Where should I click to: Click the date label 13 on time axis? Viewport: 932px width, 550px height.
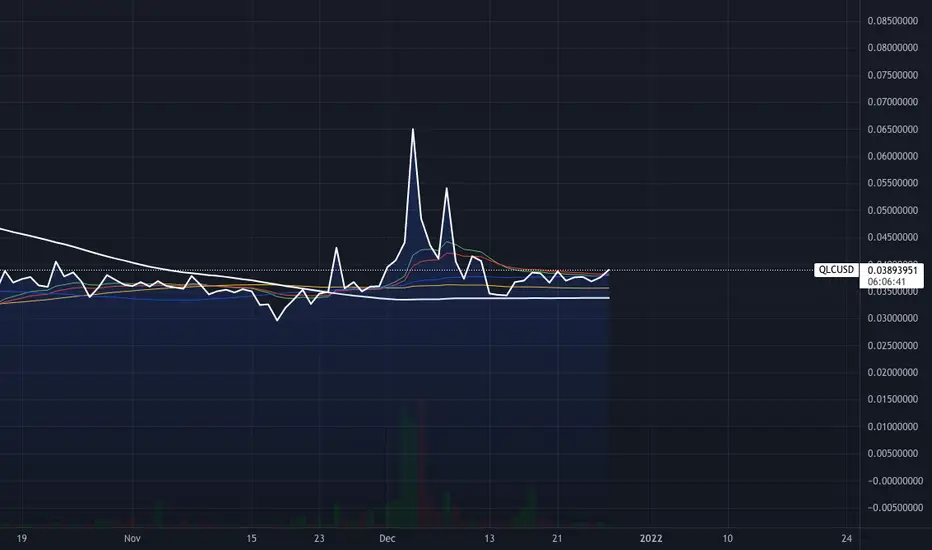coord(489,538)
